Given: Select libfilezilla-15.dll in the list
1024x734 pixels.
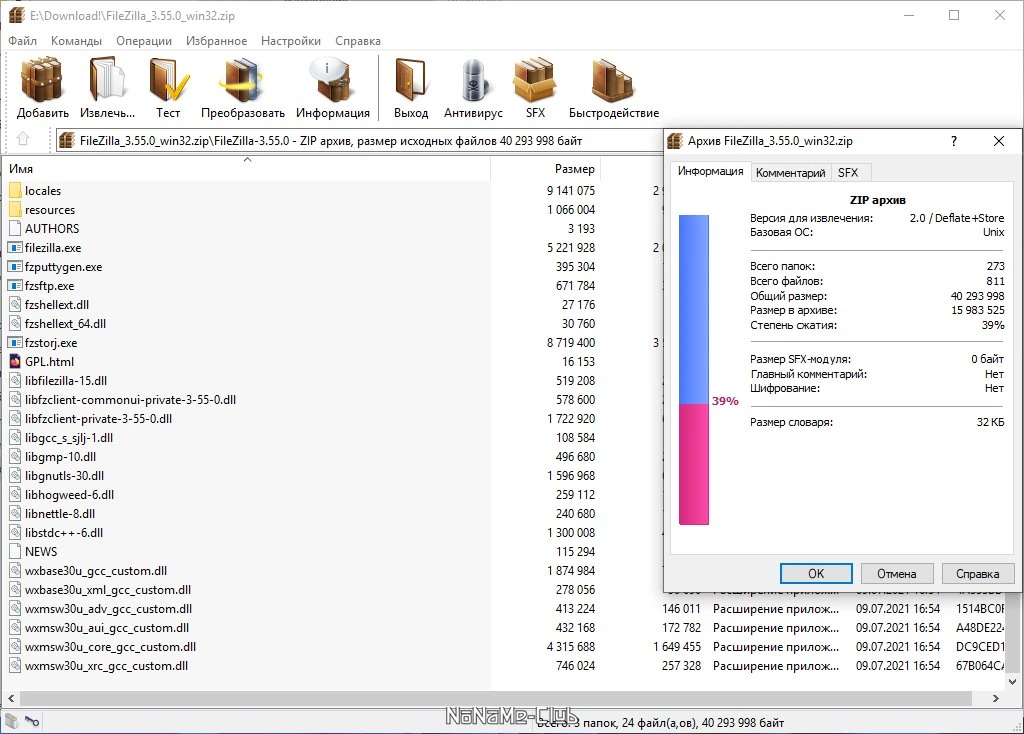Looking at the screenshot, I should coord(66,380).
